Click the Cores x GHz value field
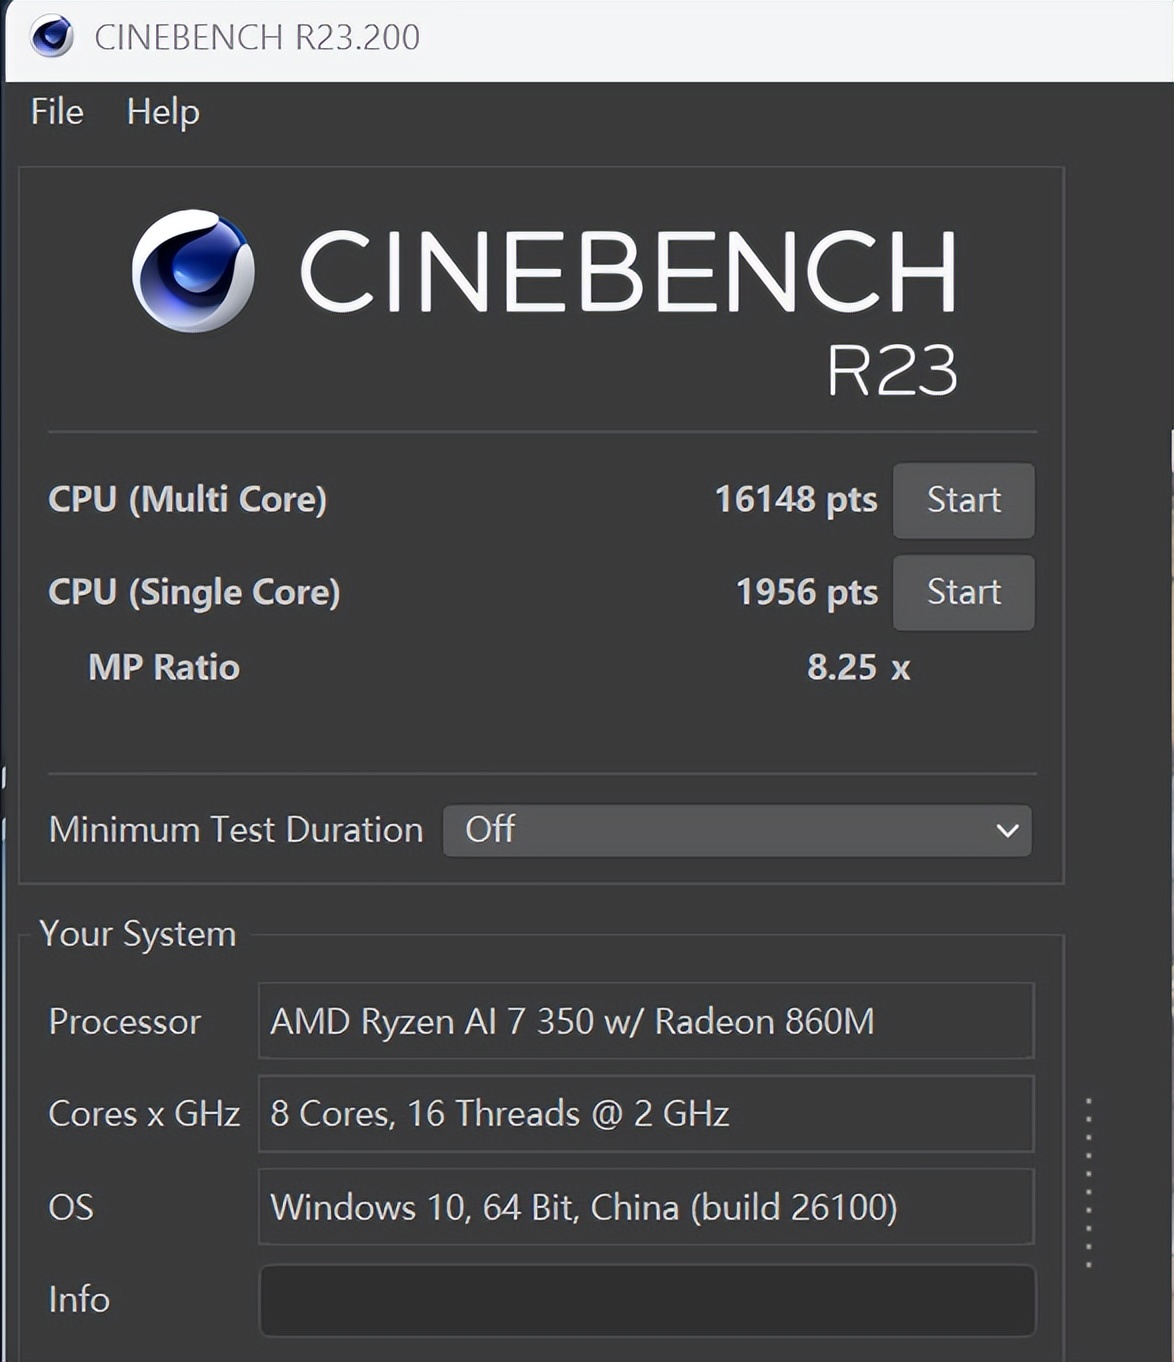The image size is (1174, 1362). point(646,1114)
